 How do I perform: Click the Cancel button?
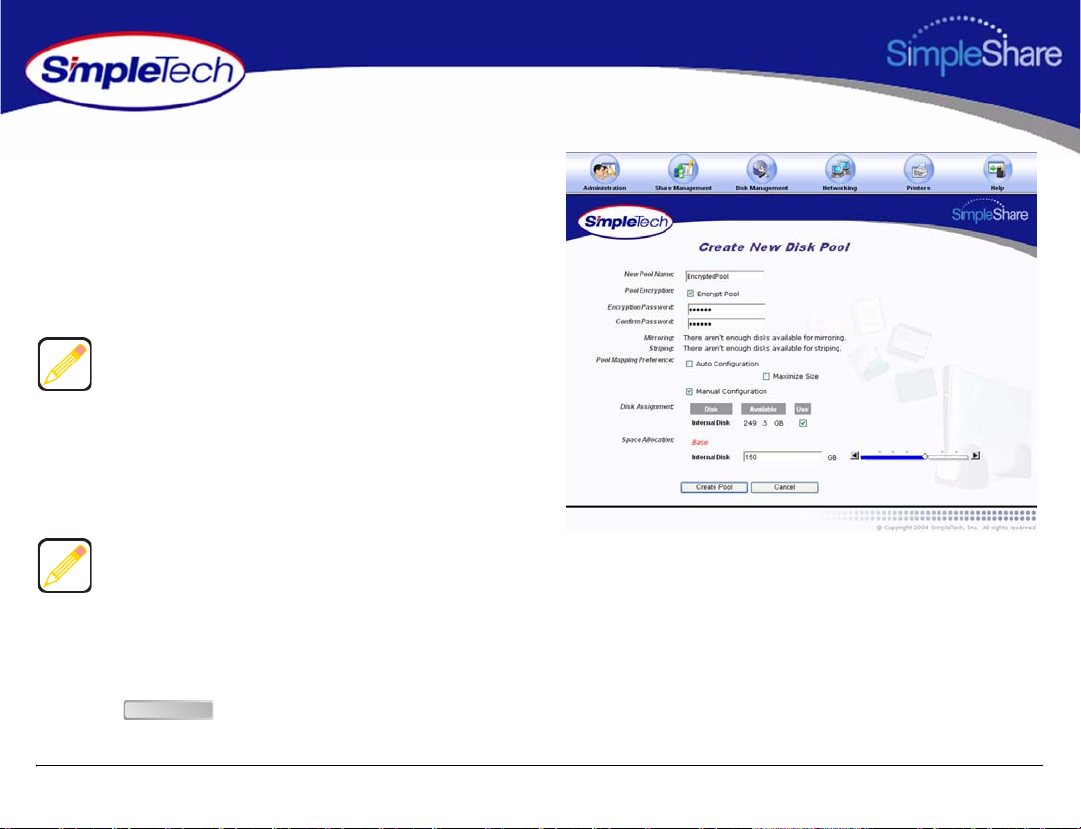click(785, 488)
